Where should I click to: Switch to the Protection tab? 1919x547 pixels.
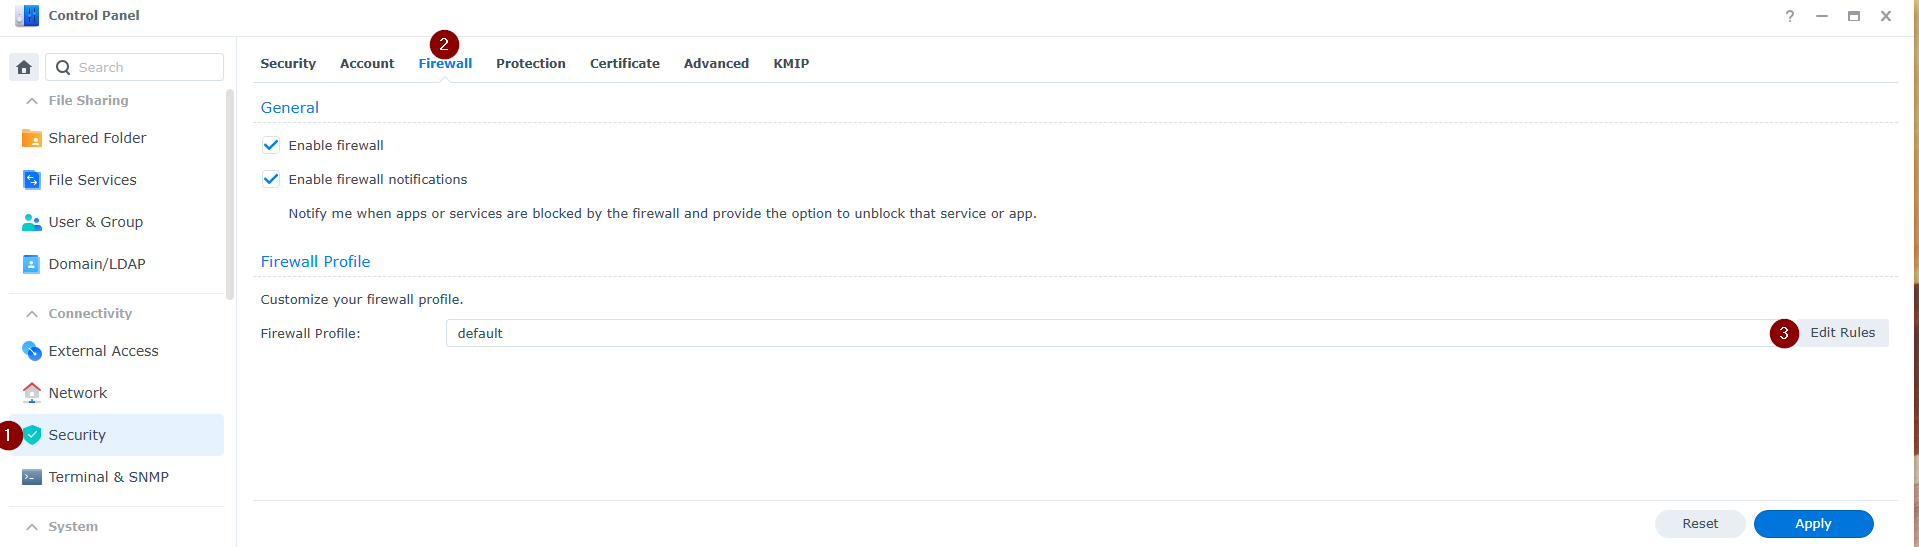(x=530, y=63)
